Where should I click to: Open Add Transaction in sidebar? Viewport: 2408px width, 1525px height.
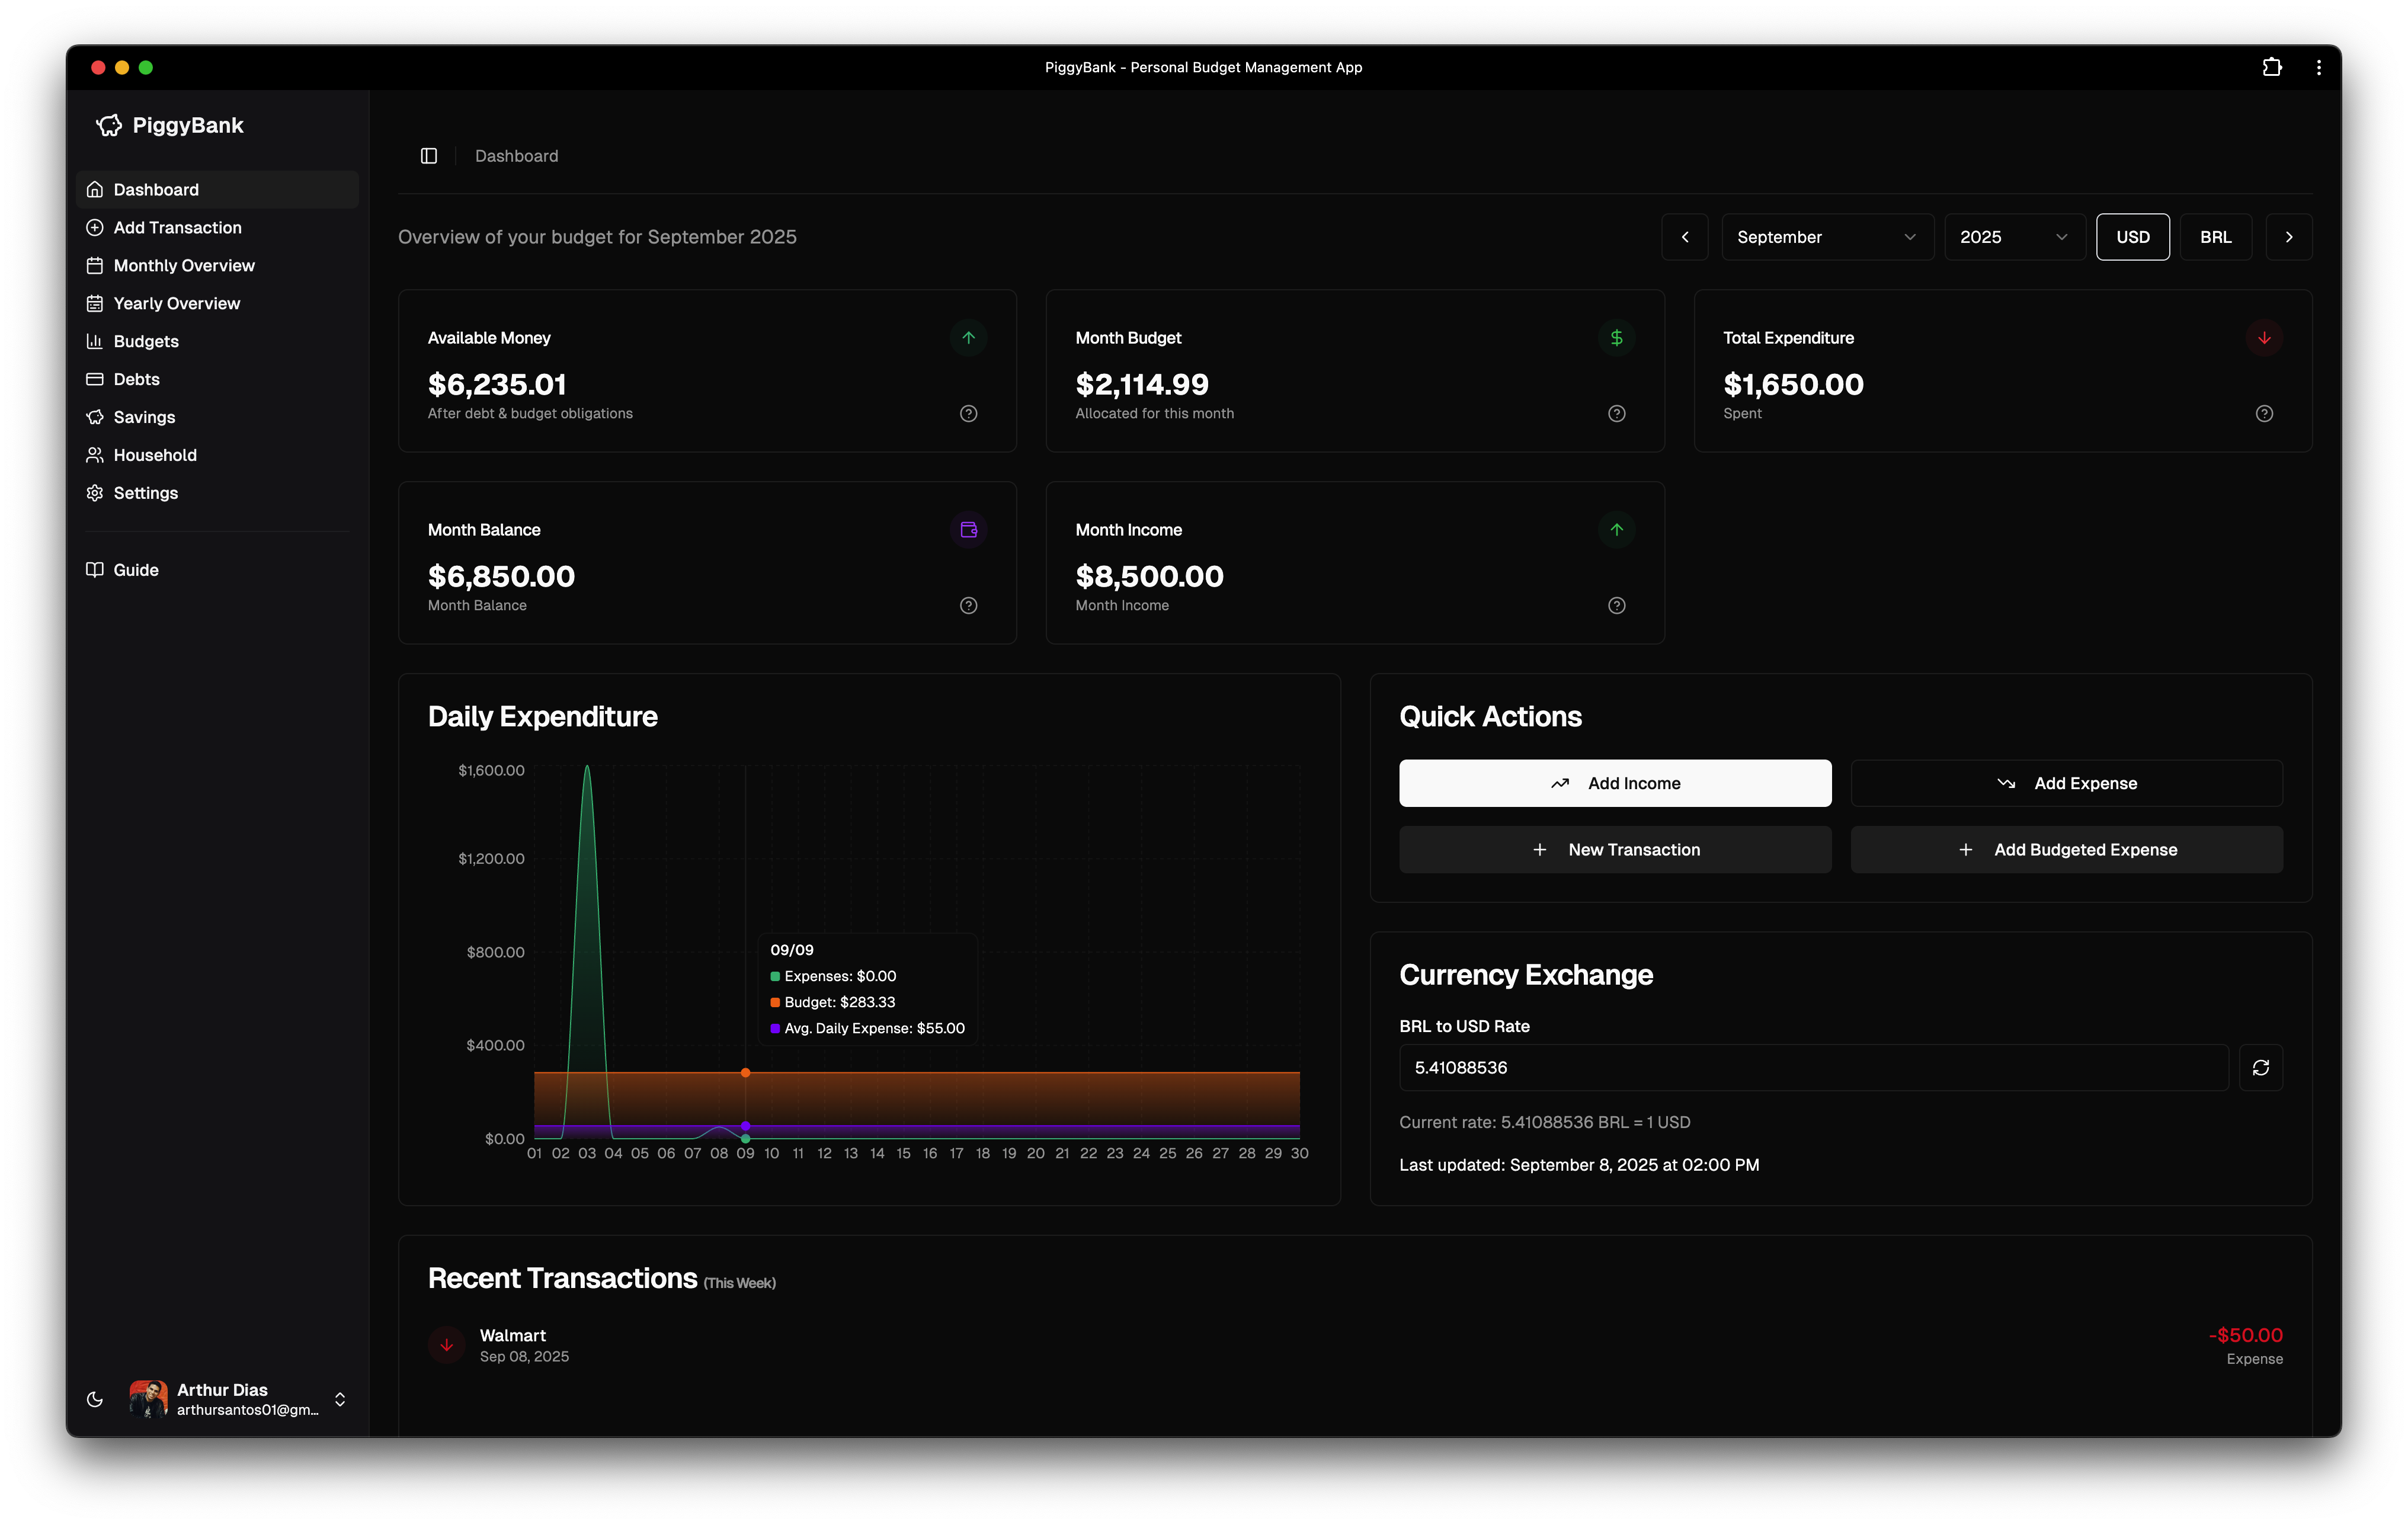(217, 228)
